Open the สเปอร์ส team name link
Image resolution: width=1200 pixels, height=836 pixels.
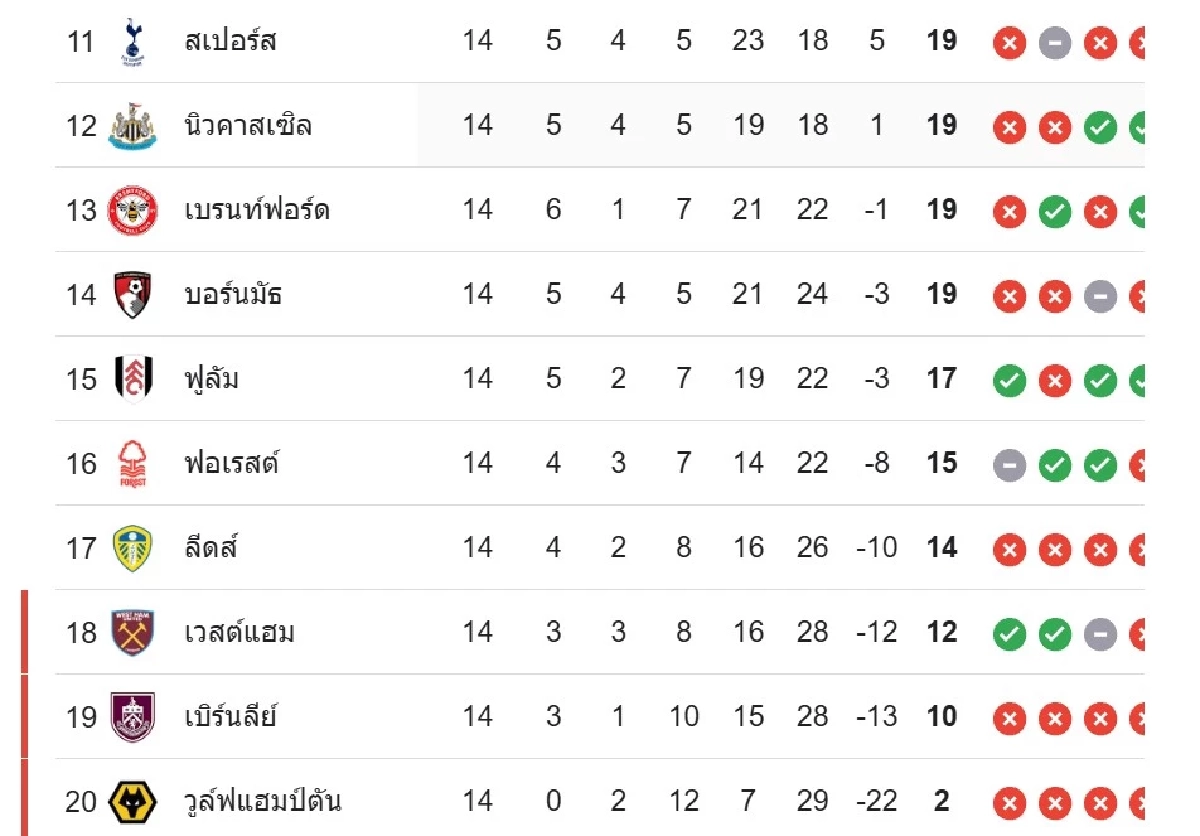[230, 41]
